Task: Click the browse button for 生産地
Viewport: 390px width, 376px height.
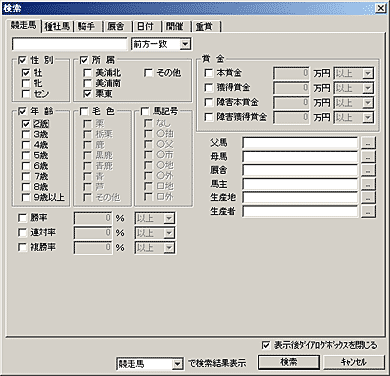Action: [x=368, y=198]
